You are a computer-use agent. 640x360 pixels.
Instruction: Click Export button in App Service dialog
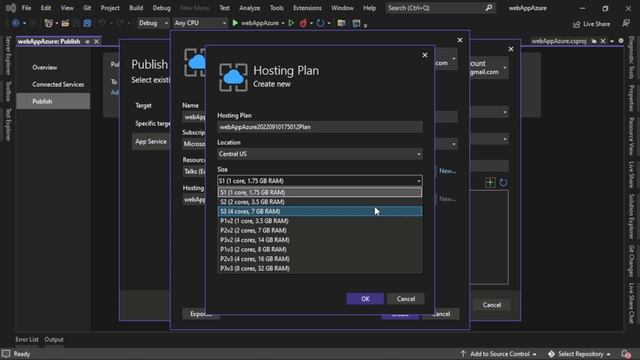(x=201, y=314)
